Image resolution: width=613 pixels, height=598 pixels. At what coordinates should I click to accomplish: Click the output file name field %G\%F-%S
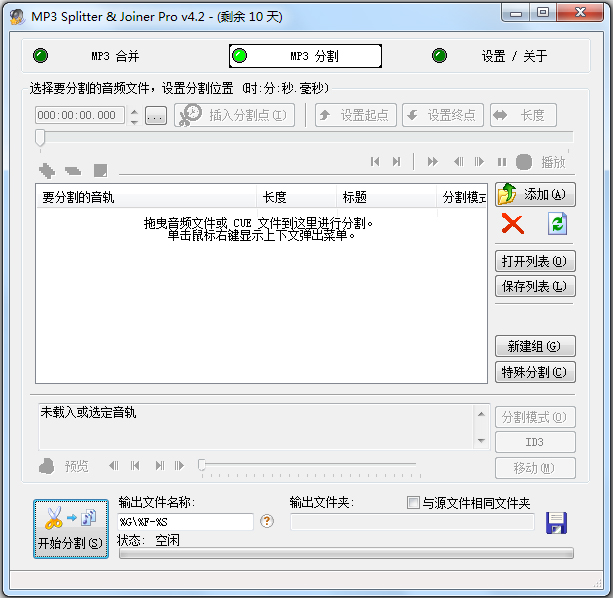tap(185, 522)
